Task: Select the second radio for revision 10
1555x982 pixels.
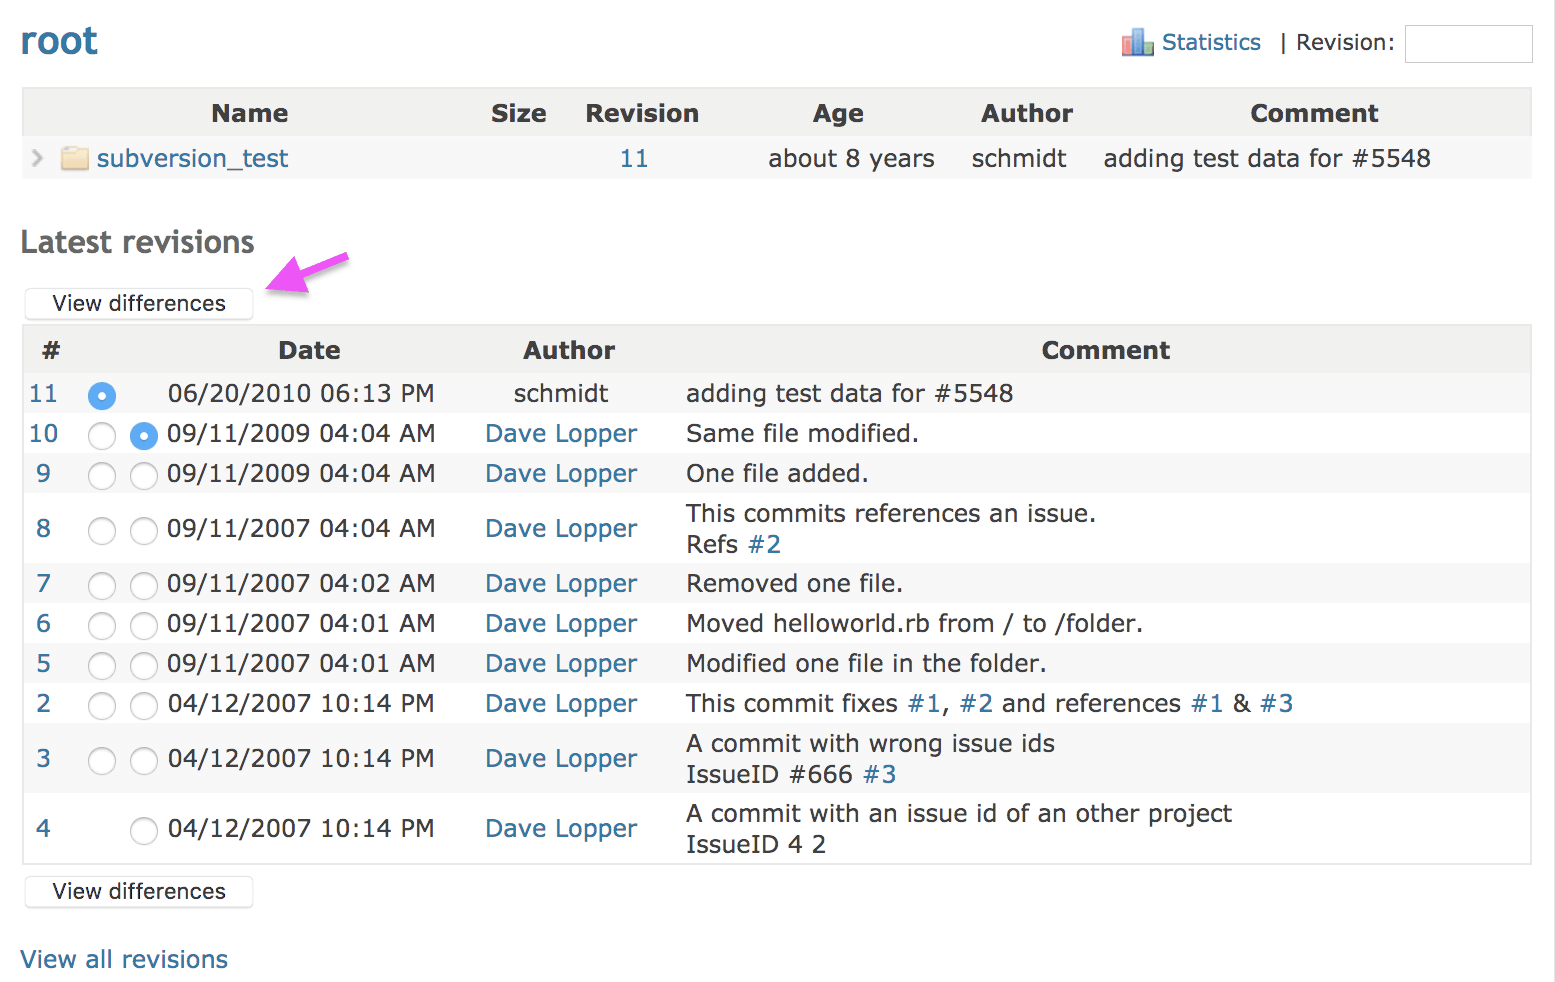Action: tap(144, 436)
